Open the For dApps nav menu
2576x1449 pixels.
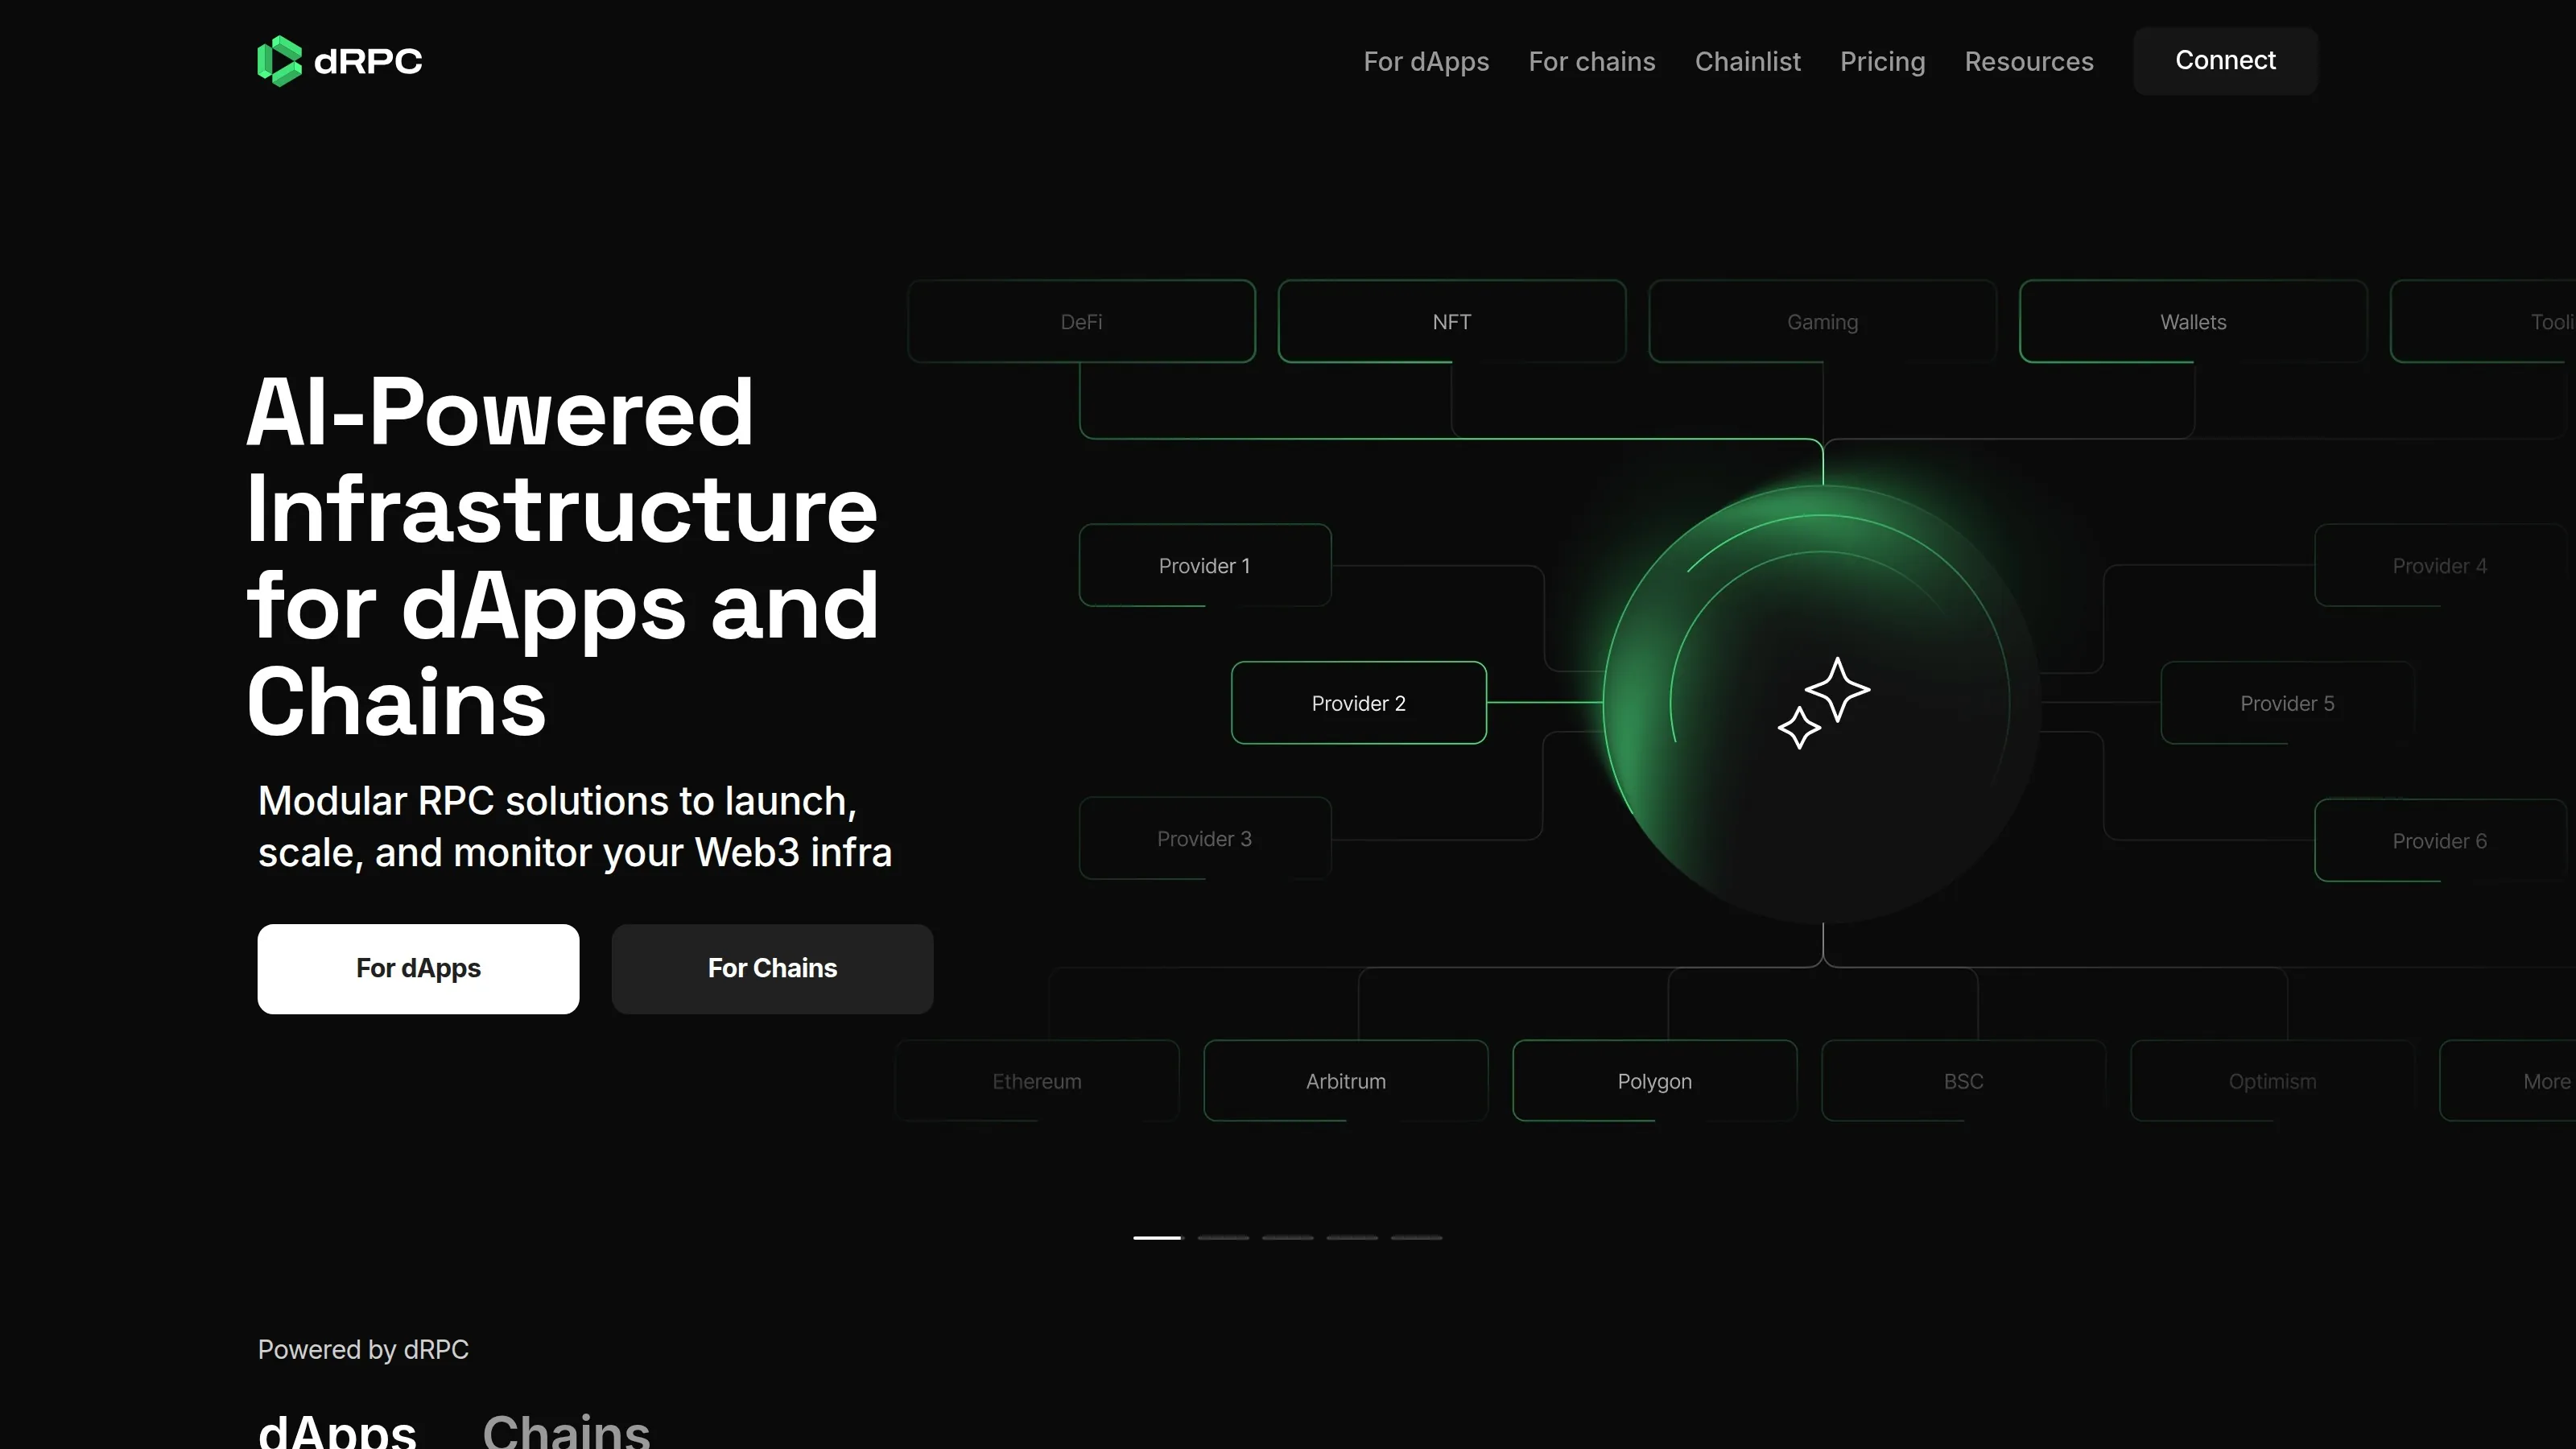[1426, 62]
